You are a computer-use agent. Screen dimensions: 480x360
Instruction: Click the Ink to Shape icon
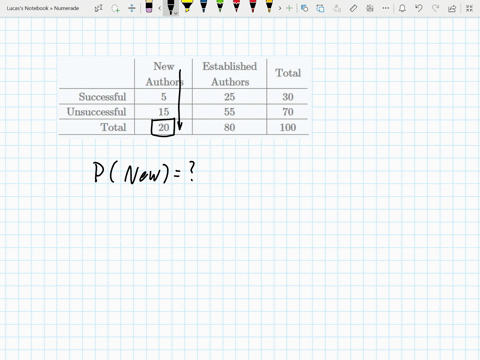pos(320,8)
